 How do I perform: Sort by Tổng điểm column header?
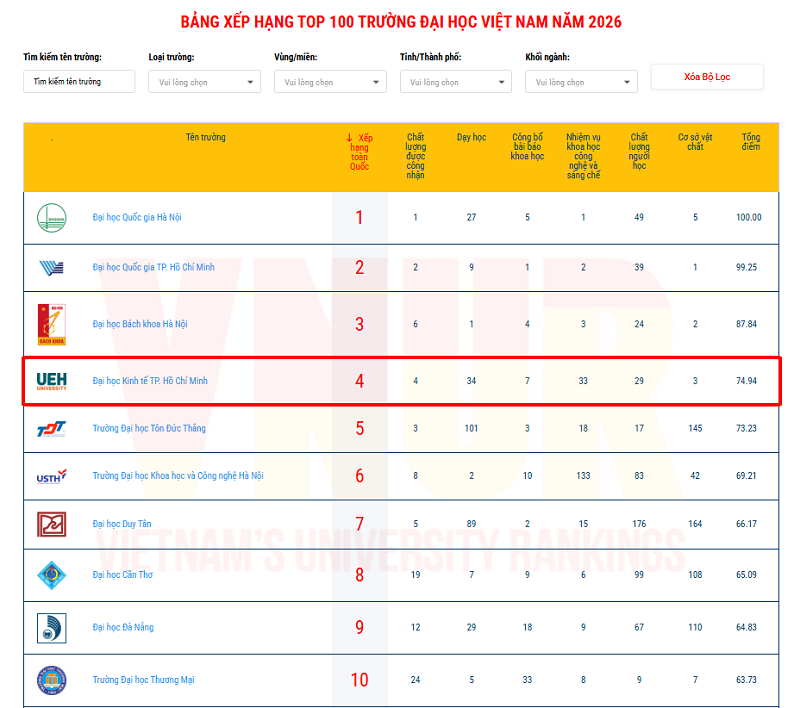point(750,142)
